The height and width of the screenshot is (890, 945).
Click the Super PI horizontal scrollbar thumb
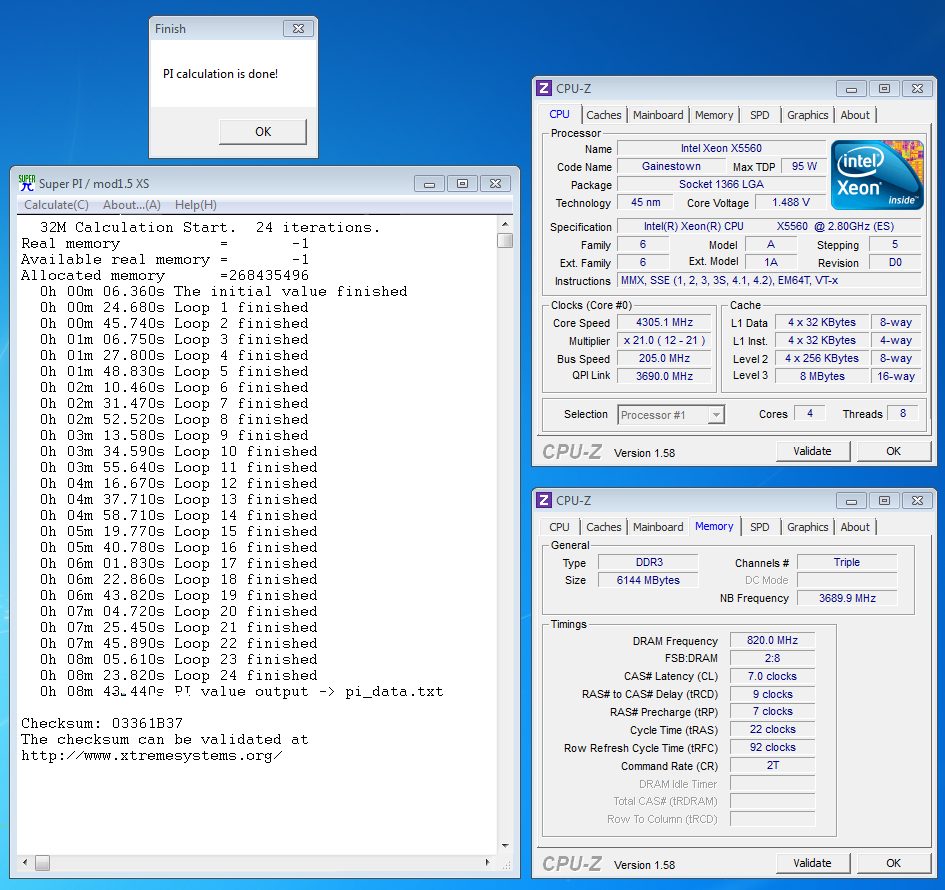[x=42, y=863]
